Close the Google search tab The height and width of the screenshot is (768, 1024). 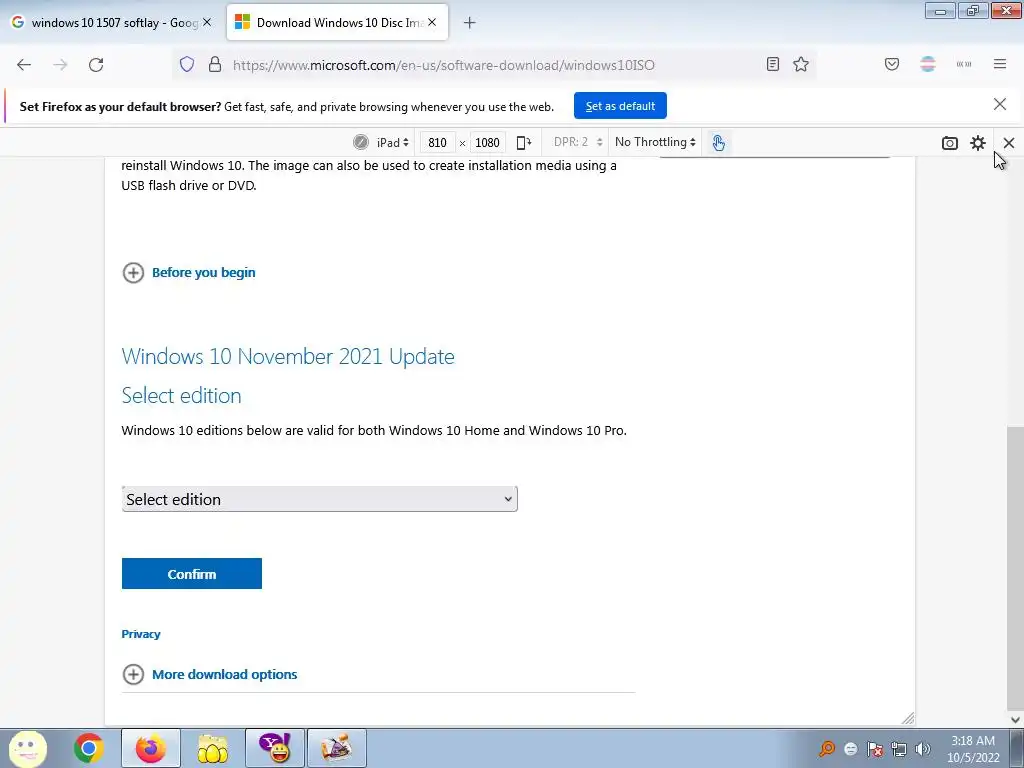[x=207, y=22]
